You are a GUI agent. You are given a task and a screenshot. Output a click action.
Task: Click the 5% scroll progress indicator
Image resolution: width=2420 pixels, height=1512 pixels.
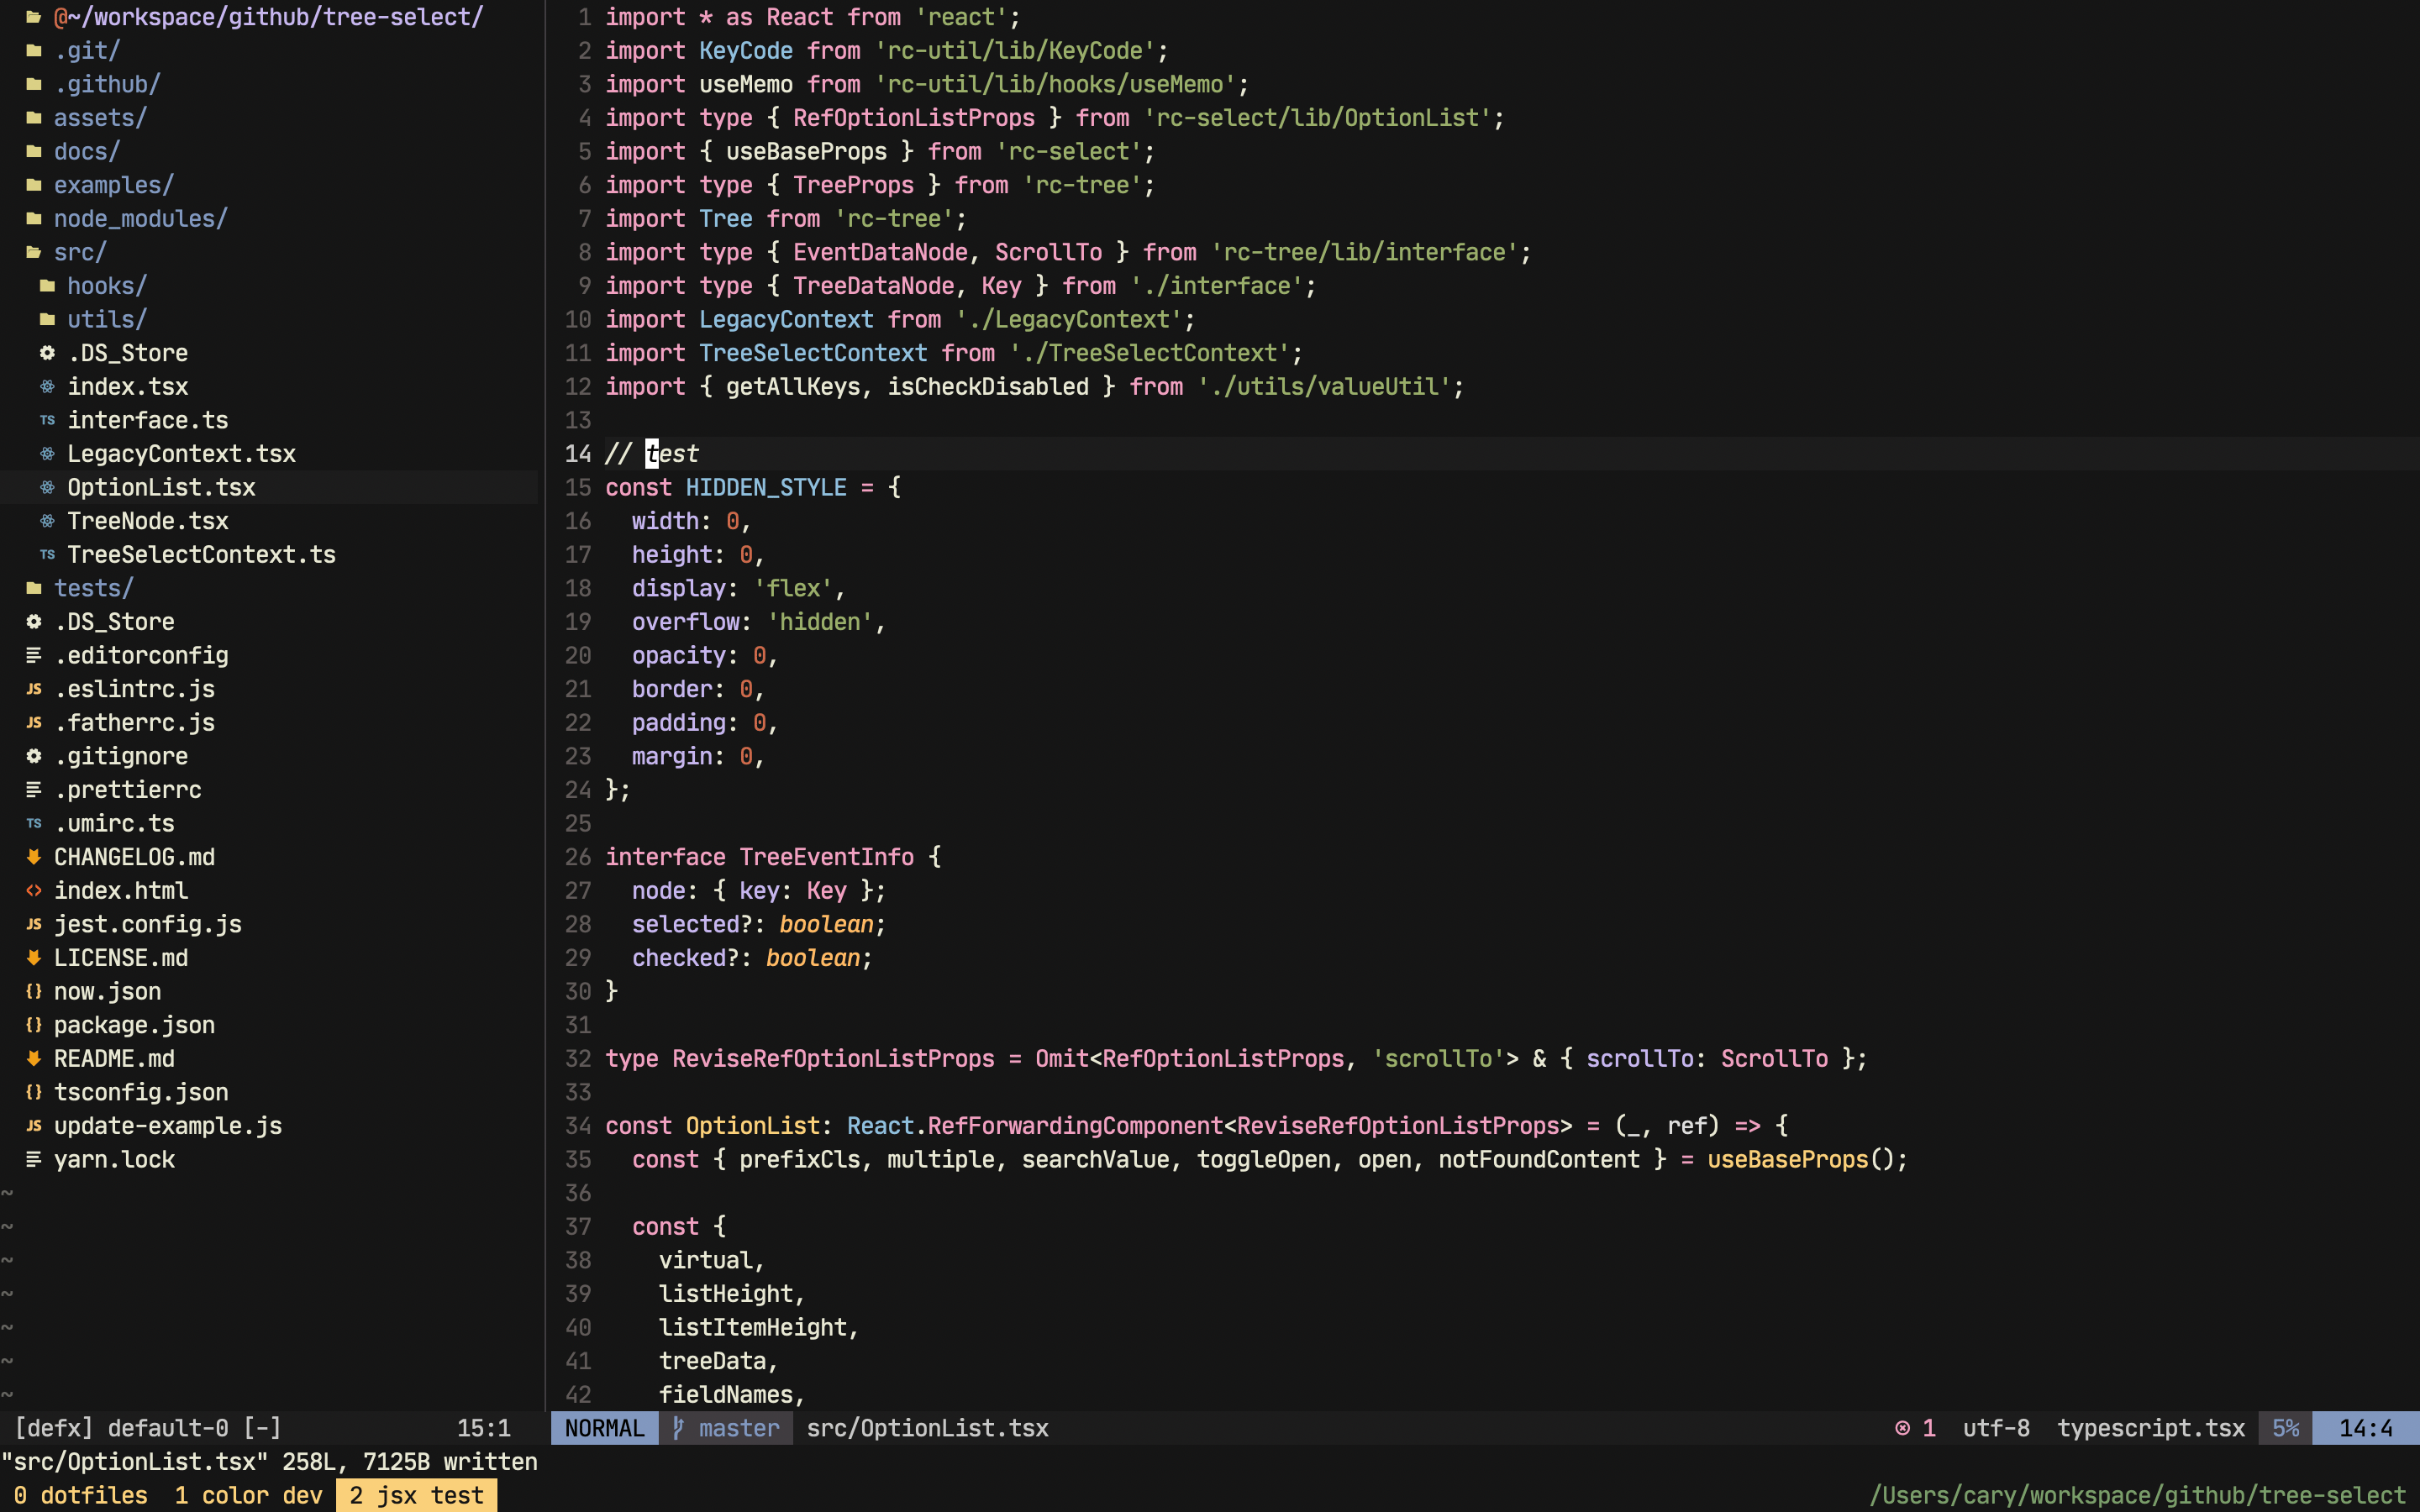(x=2287, y=1428)
